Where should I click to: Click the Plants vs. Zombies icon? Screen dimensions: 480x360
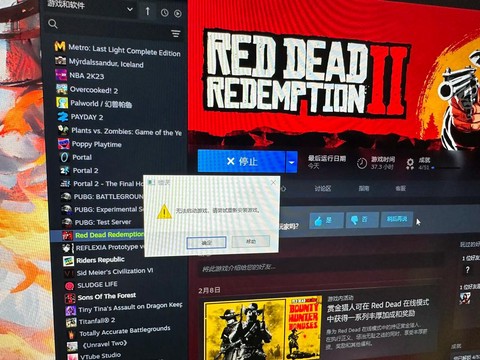click(63, 130)
